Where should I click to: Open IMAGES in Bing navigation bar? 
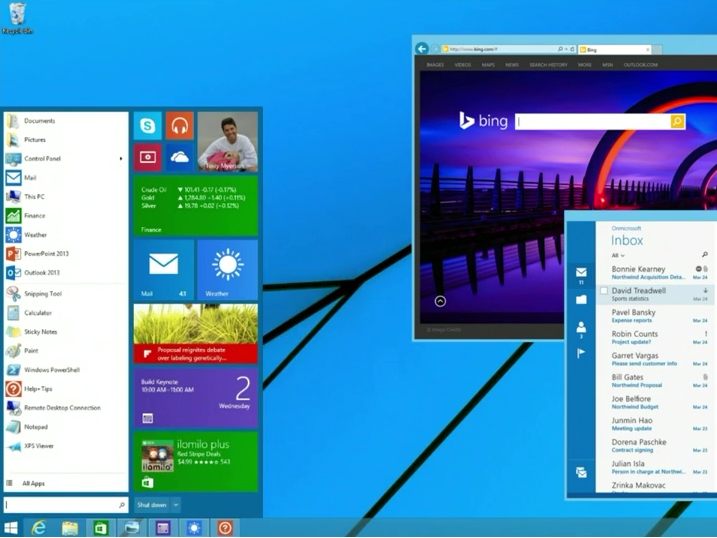(435, 64)
